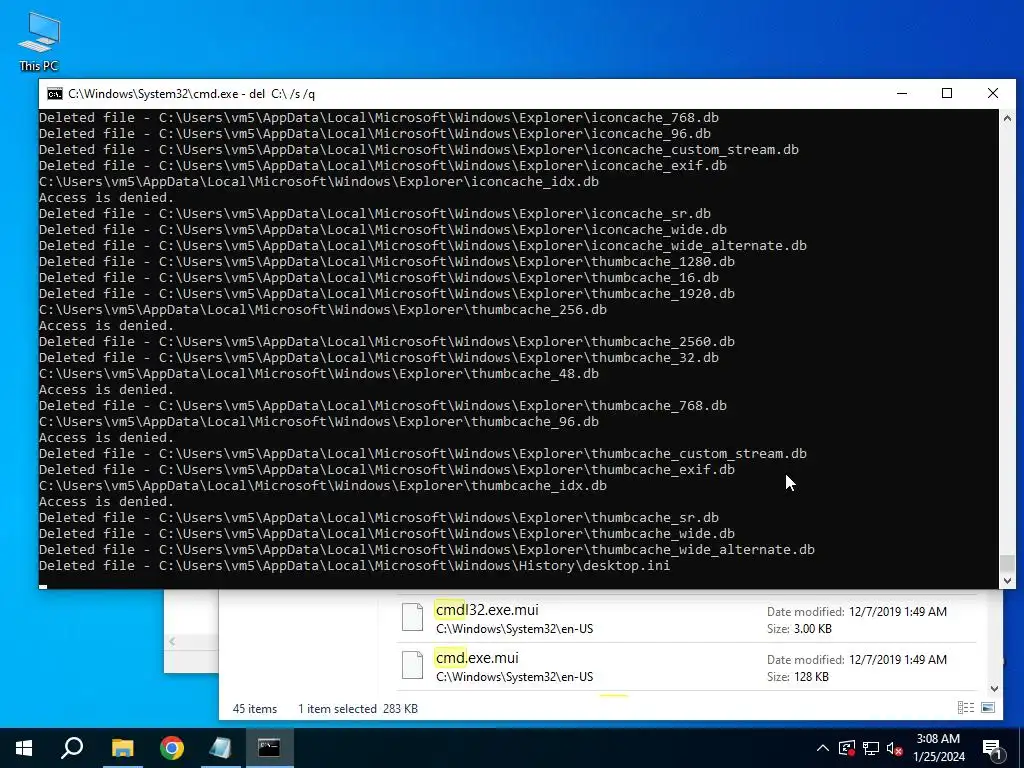Click Explorer navigation pane left scroll arrow

172,641
